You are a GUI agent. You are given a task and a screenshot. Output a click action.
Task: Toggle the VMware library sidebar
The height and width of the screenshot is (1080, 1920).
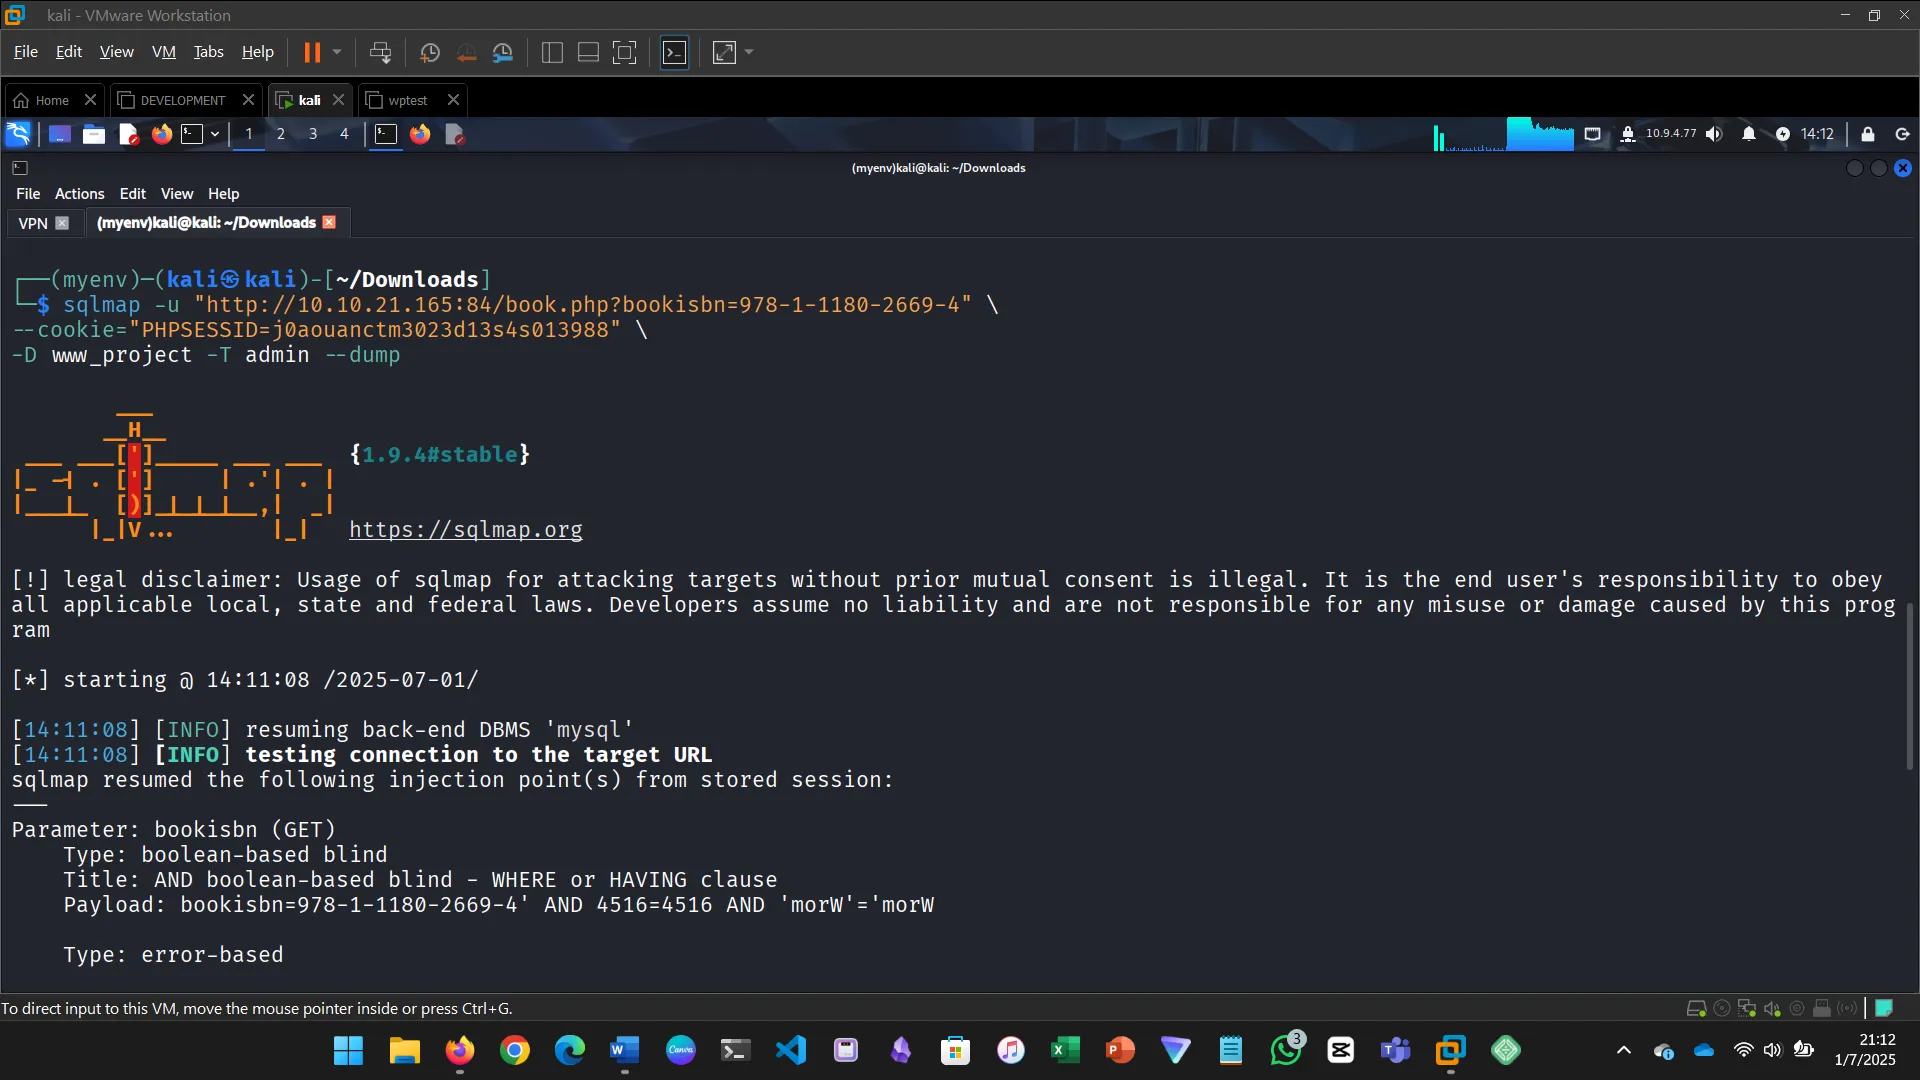click(552, 52)
